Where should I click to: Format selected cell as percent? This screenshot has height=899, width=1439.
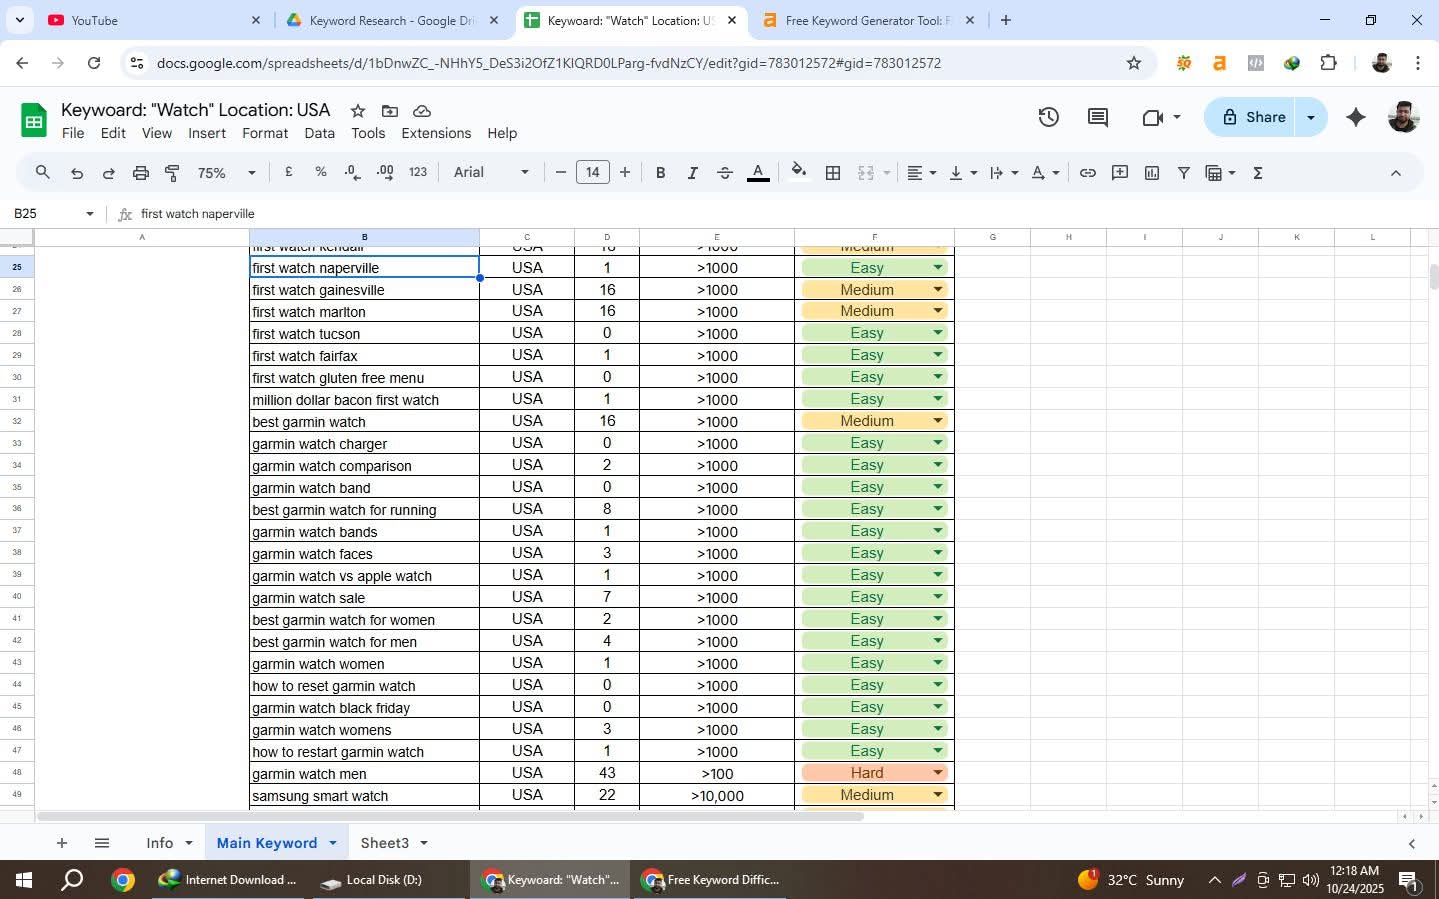click(x=320, y=172)
